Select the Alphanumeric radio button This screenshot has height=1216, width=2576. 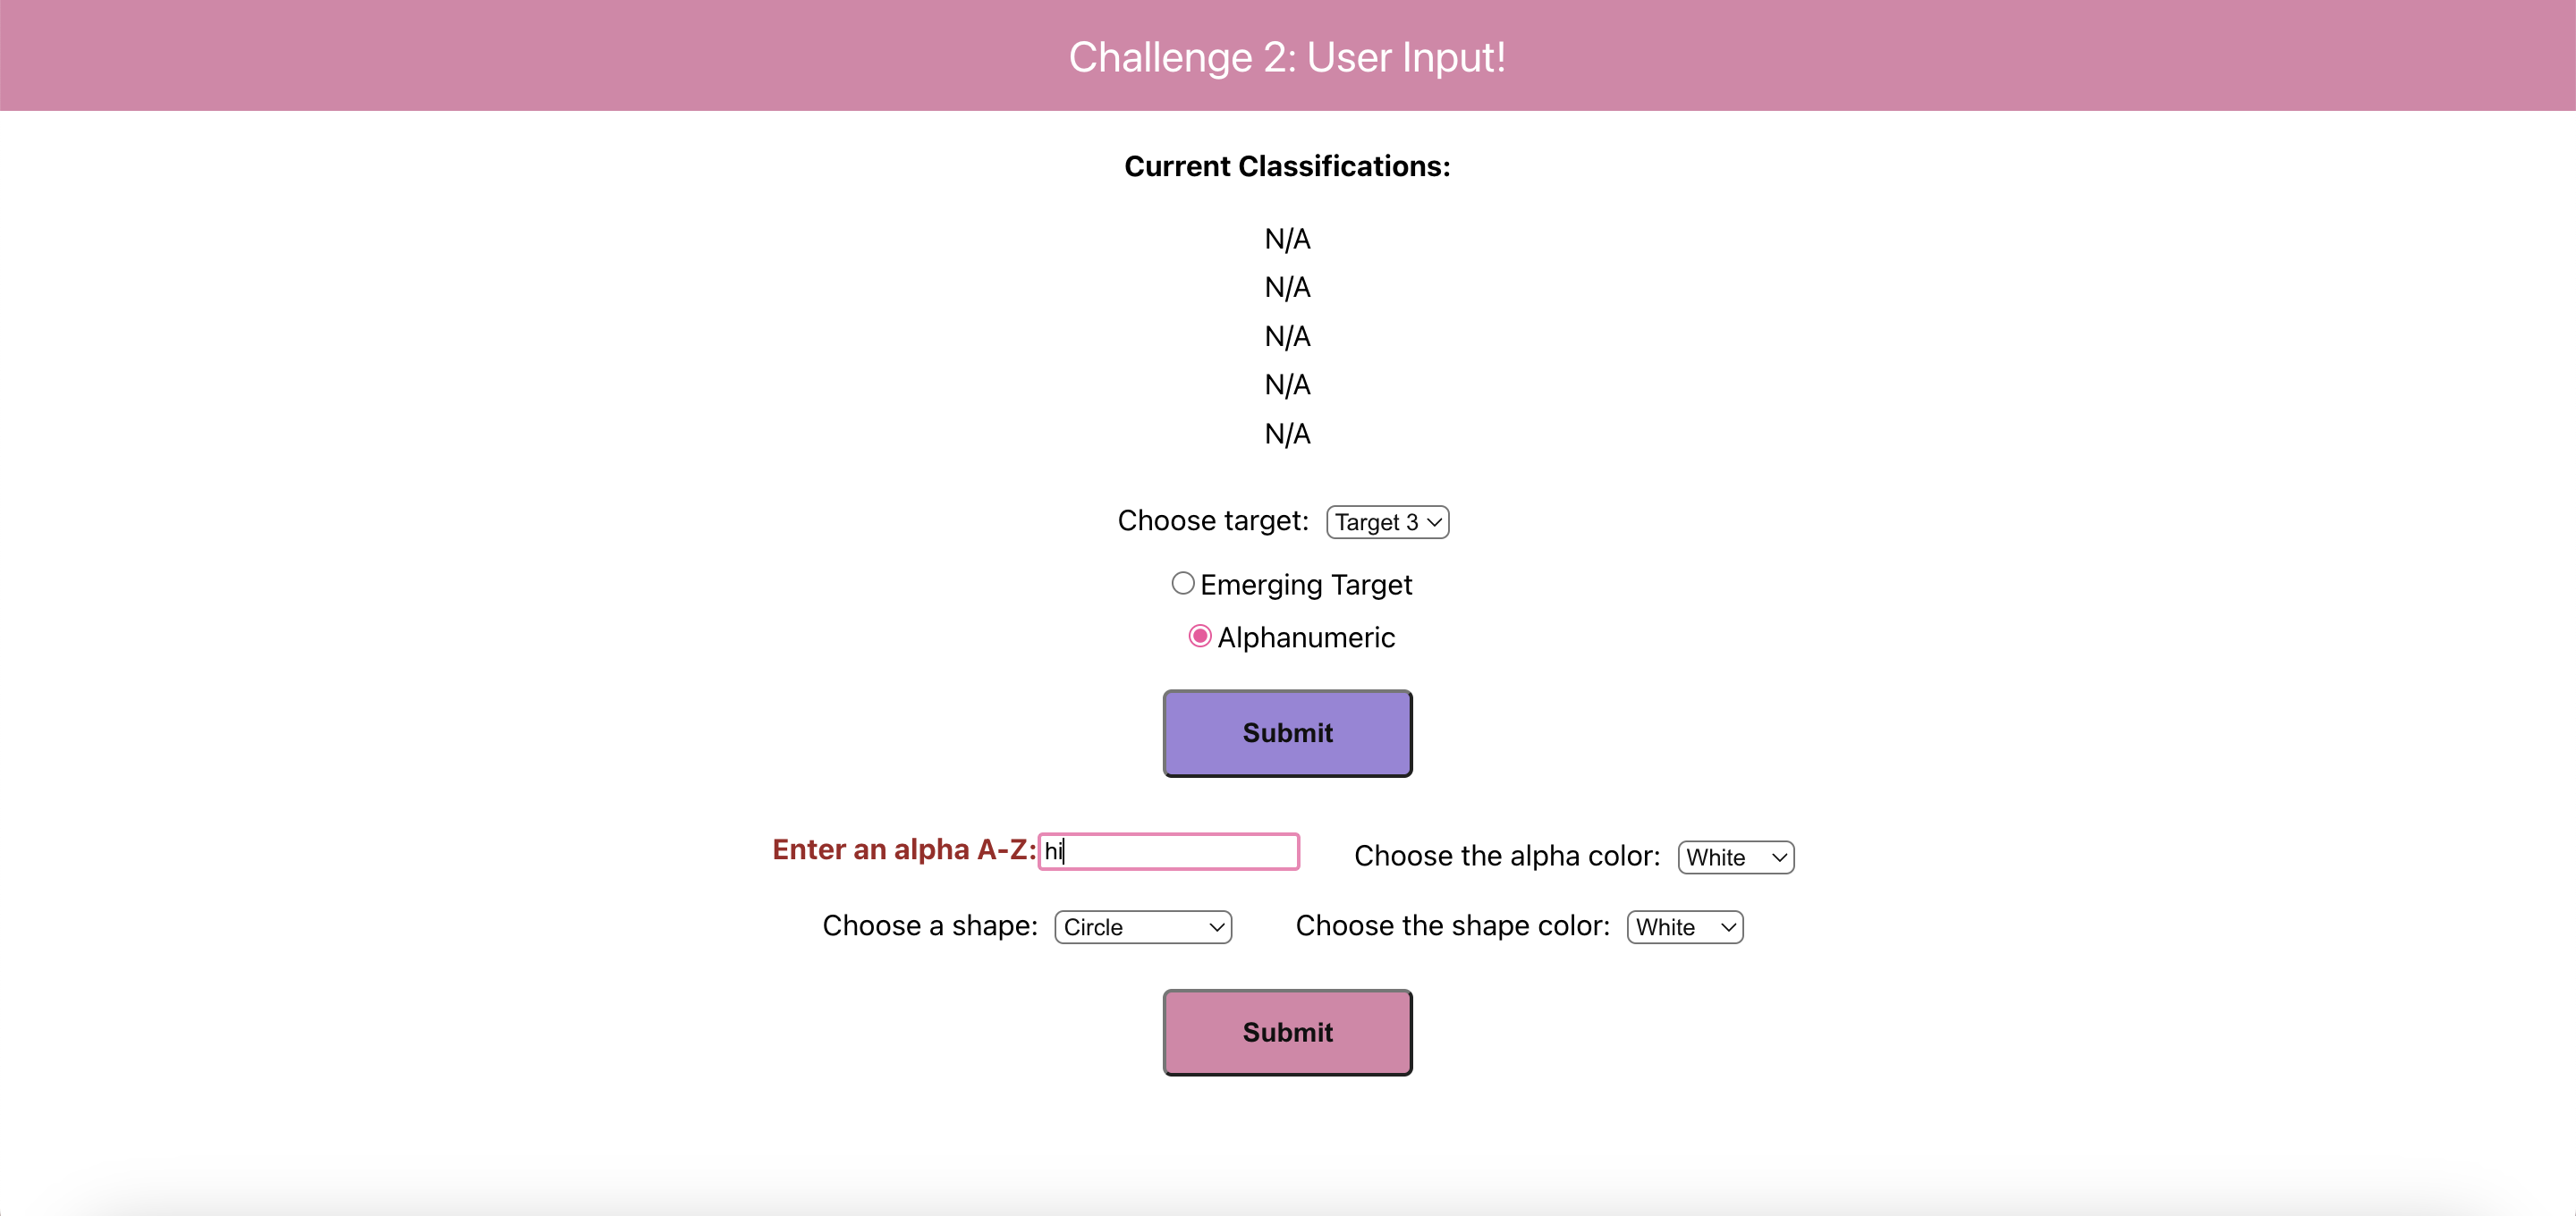1200,635
